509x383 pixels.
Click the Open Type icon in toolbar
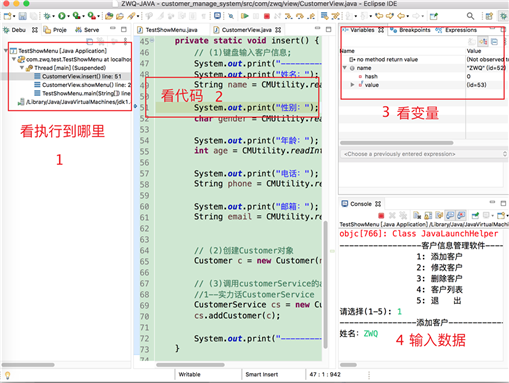tap(109, 16)
